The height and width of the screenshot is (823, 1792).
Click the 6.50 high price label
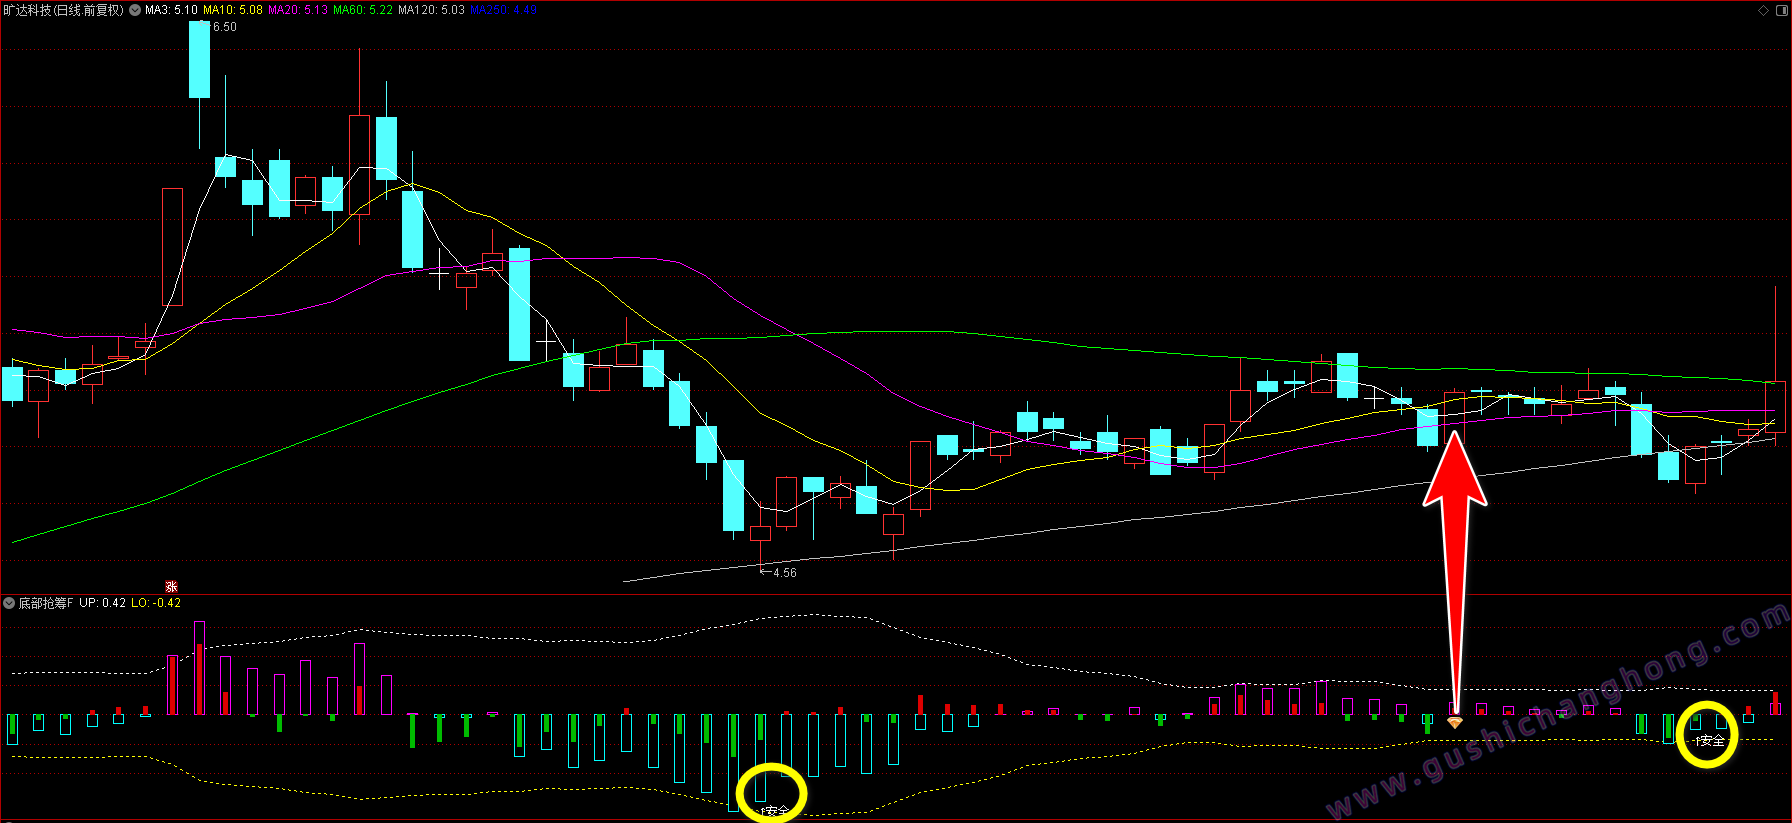[225, 27]
